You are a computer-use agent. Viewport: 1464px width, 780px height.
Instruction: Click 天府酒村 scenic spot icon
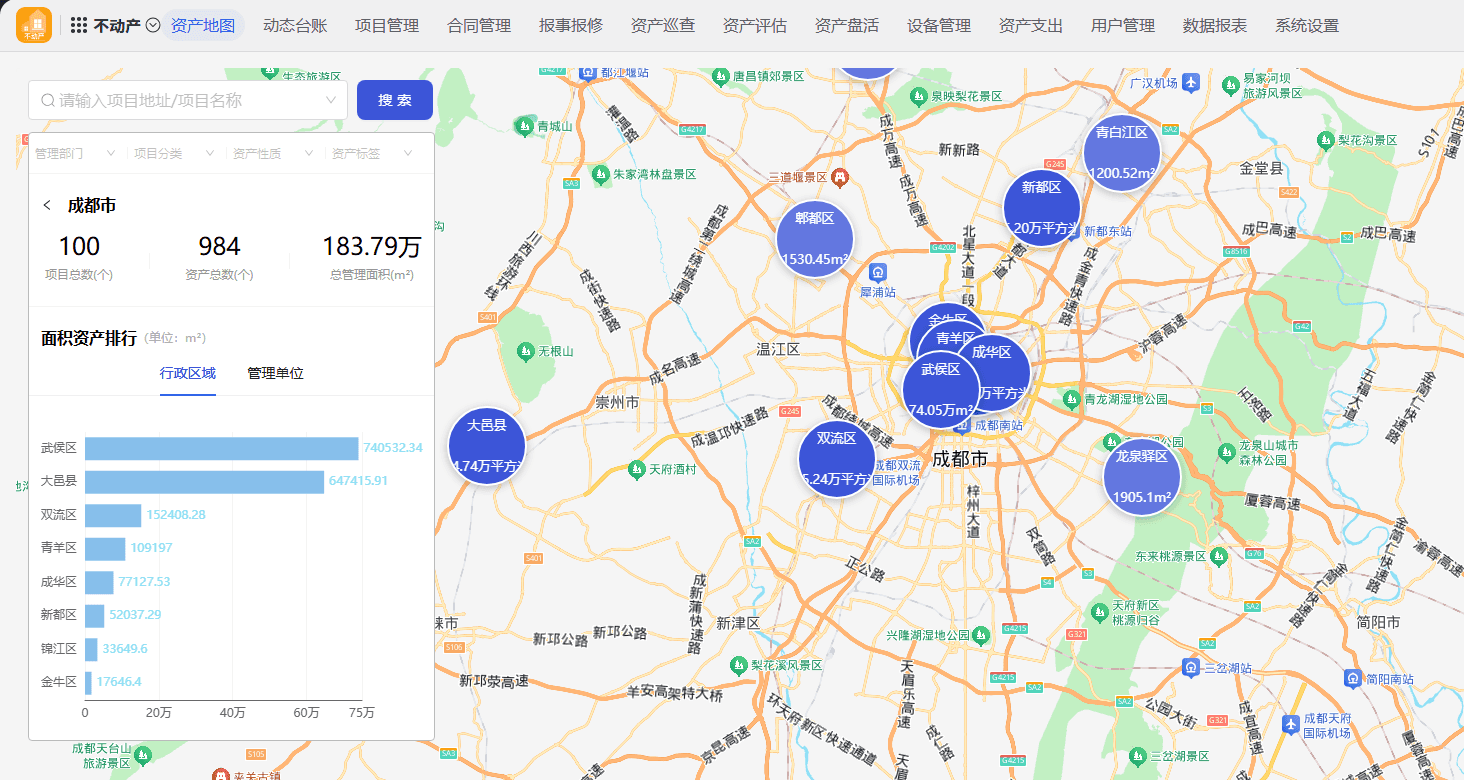click(x=636, y=468)
